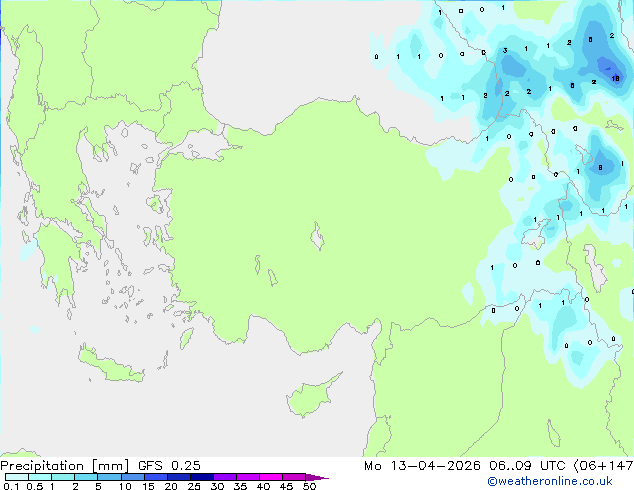The image size is (634, 490).
Task: Click the '15' legend scale label
Action: tap(148, 486)
